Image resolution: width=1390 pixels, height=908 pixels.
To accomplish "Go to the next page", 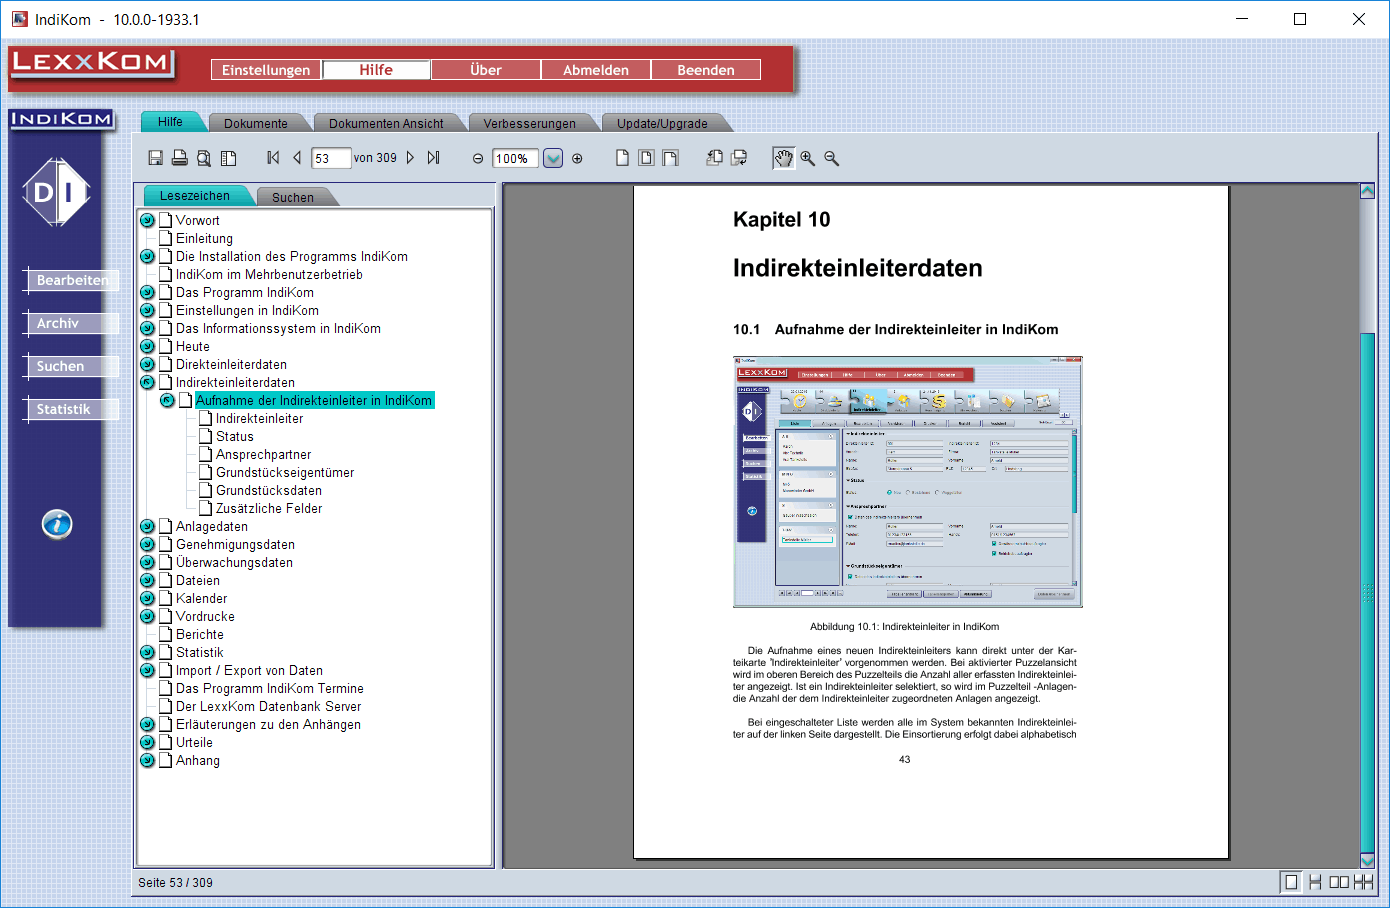I will (410, 158).
